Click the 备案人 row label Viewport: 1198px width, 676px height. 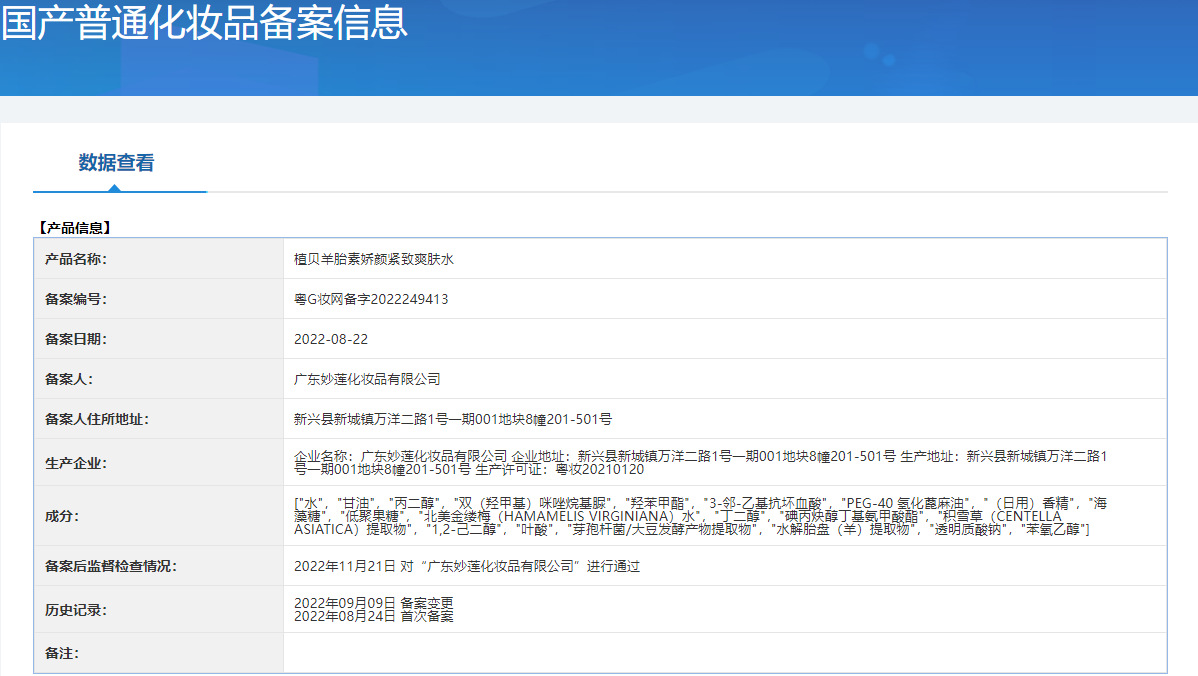[69, 379]
